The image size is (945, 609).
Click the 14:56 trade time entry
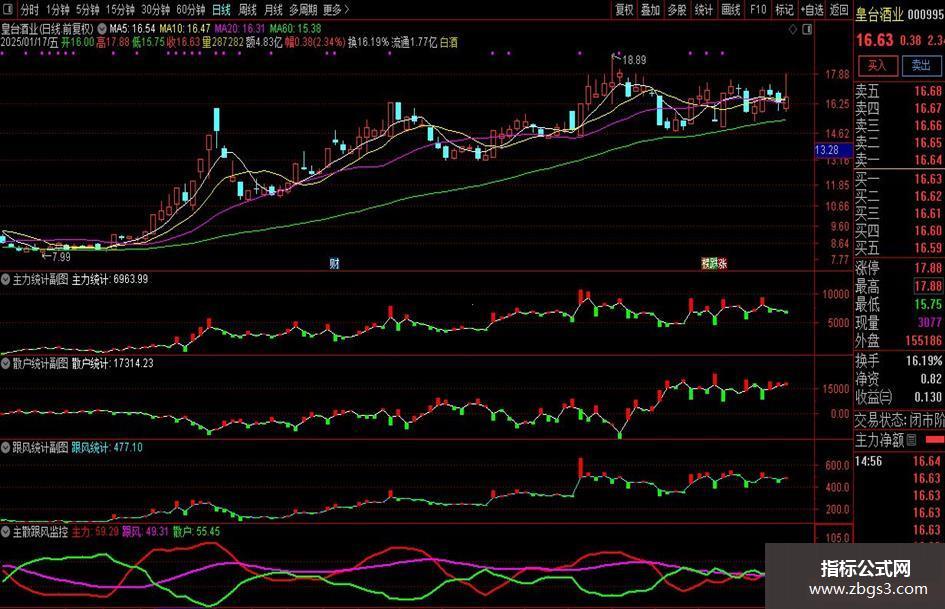[869, 462]
